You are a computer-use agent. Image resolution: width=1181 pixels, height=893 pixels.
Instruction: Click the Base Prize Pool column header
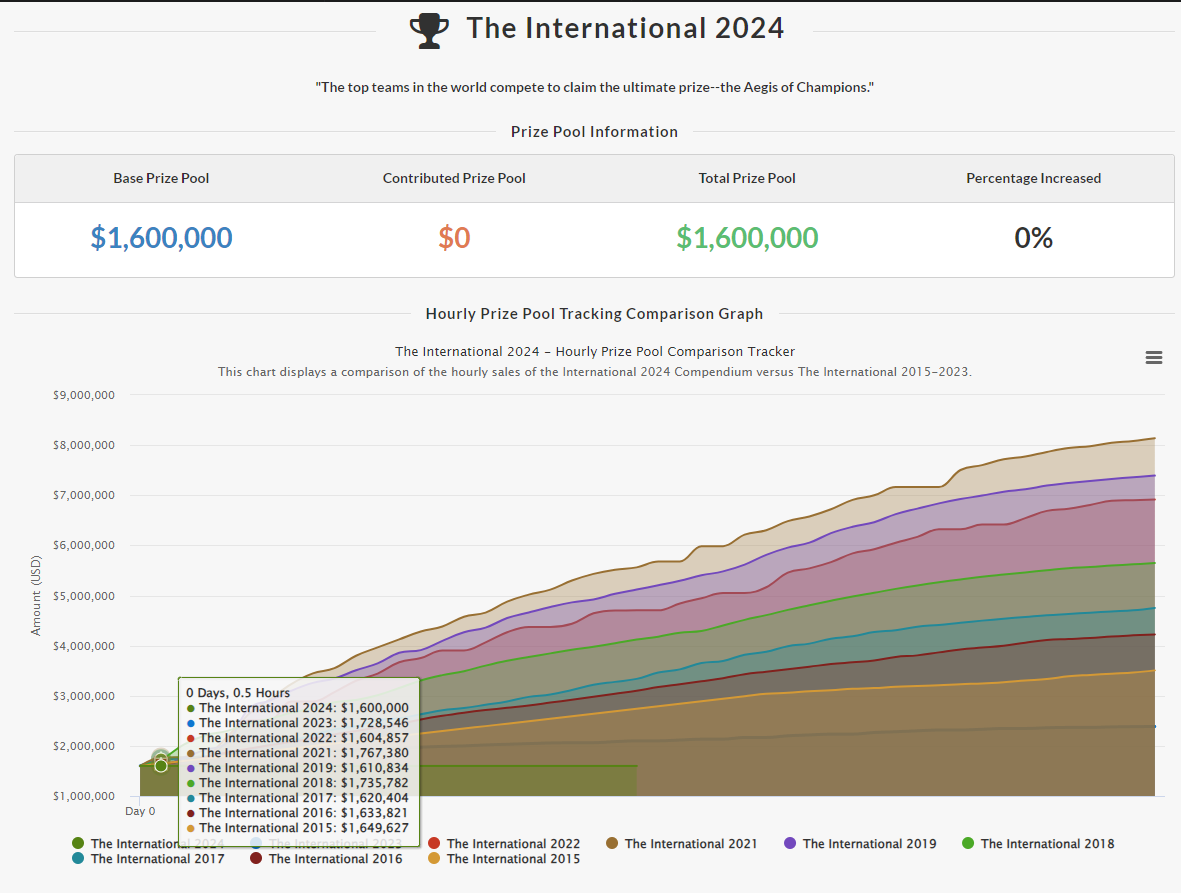161,178
